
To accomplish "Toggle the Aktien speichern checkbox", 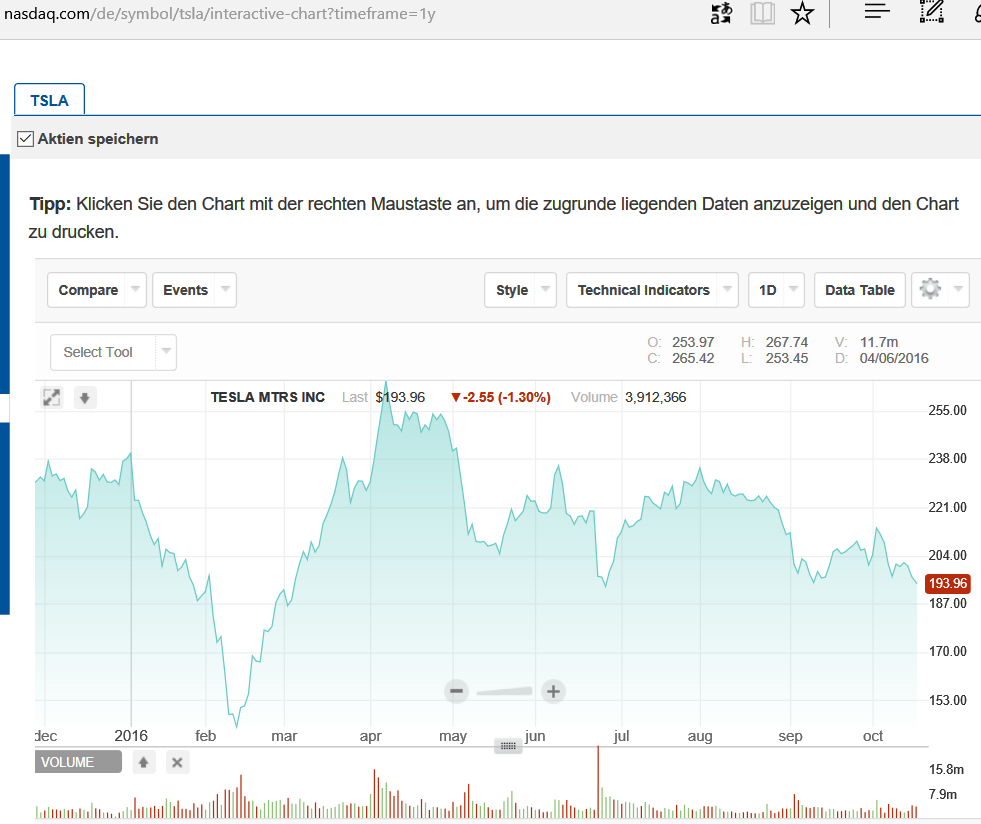I will [x=25, y=139].
